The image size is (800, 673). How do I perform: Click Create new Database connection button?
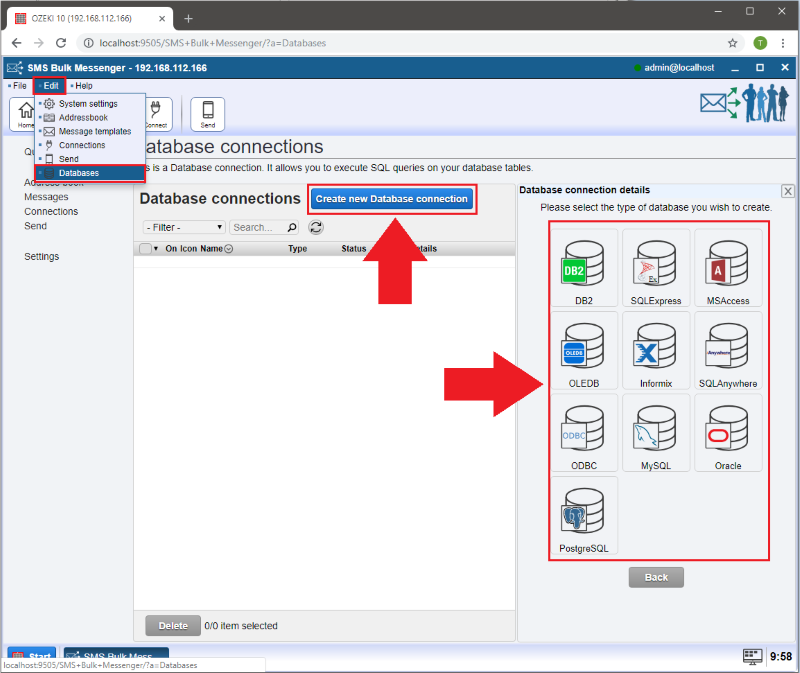pyautogui.click(x=391, y=199)
